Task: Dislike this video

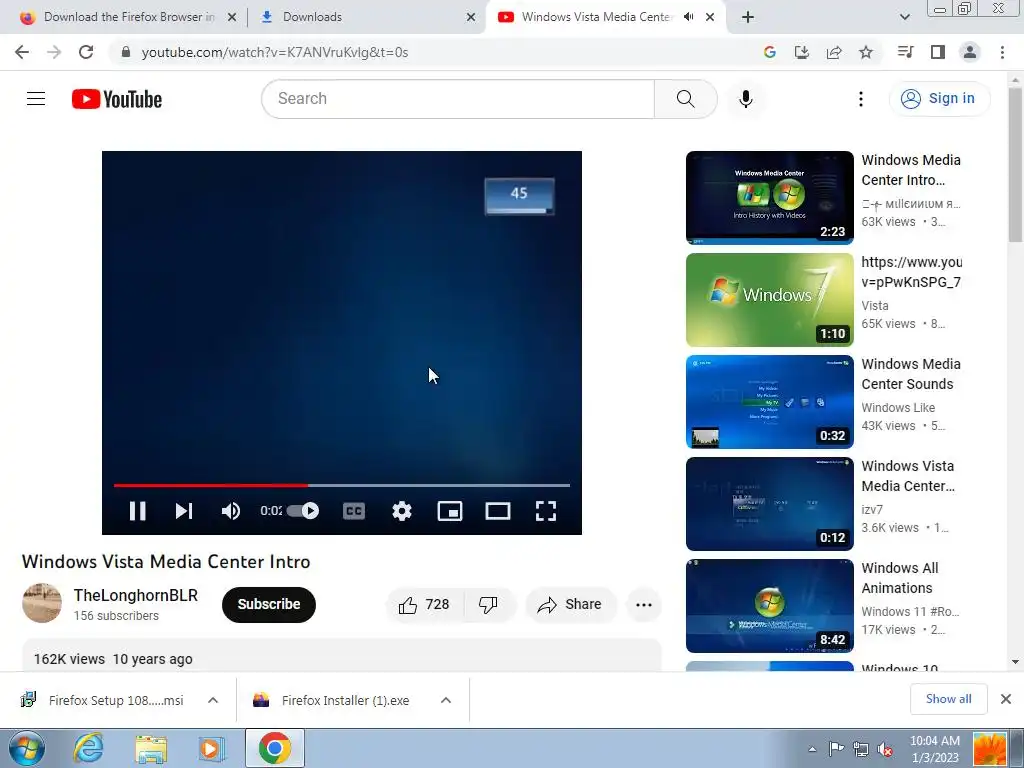Action: coord(488,605)
